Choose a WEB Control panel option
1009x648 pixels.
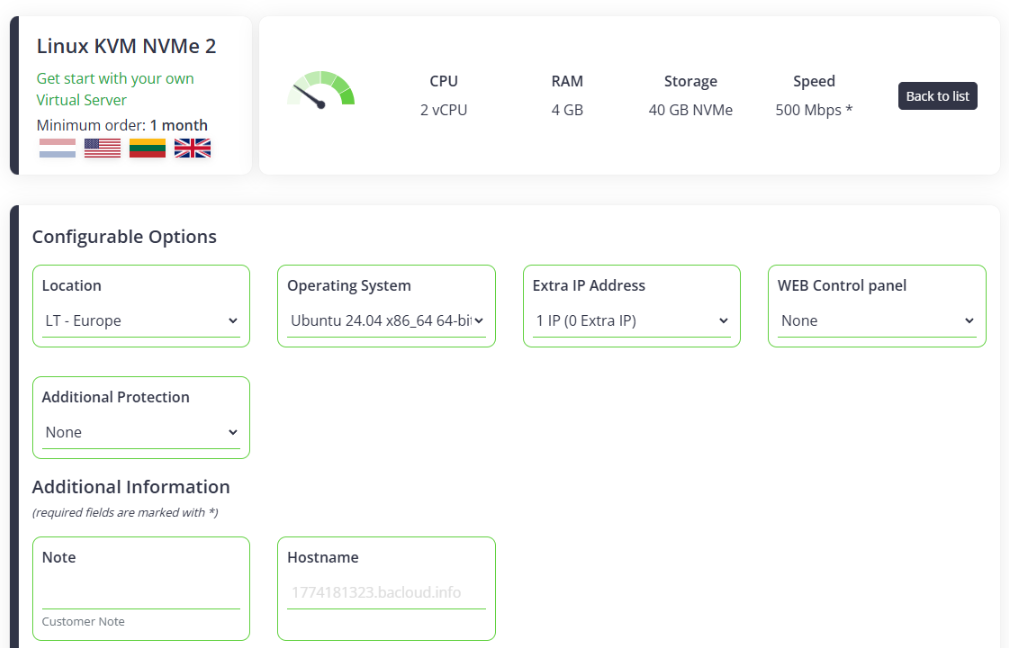point(876,321)
